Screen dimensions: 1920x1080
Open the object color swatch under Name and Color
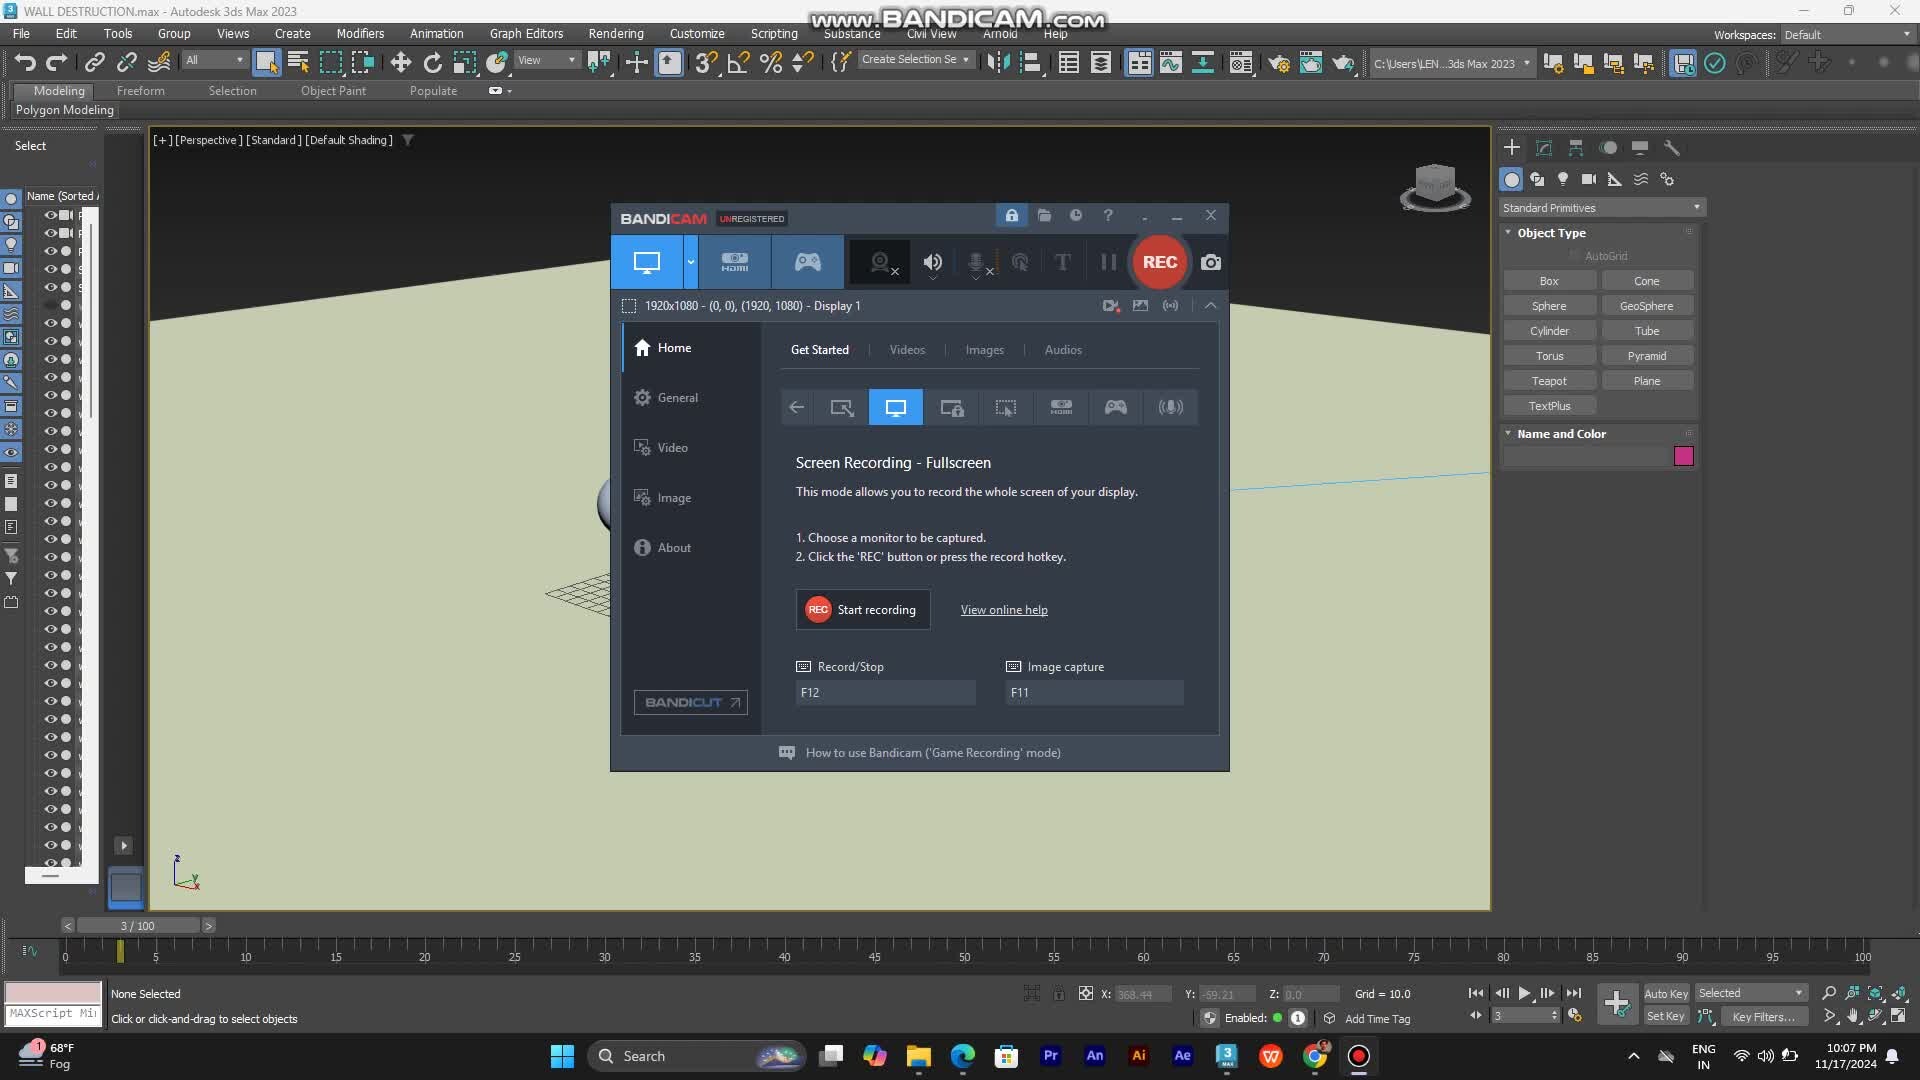[1684, 456]
